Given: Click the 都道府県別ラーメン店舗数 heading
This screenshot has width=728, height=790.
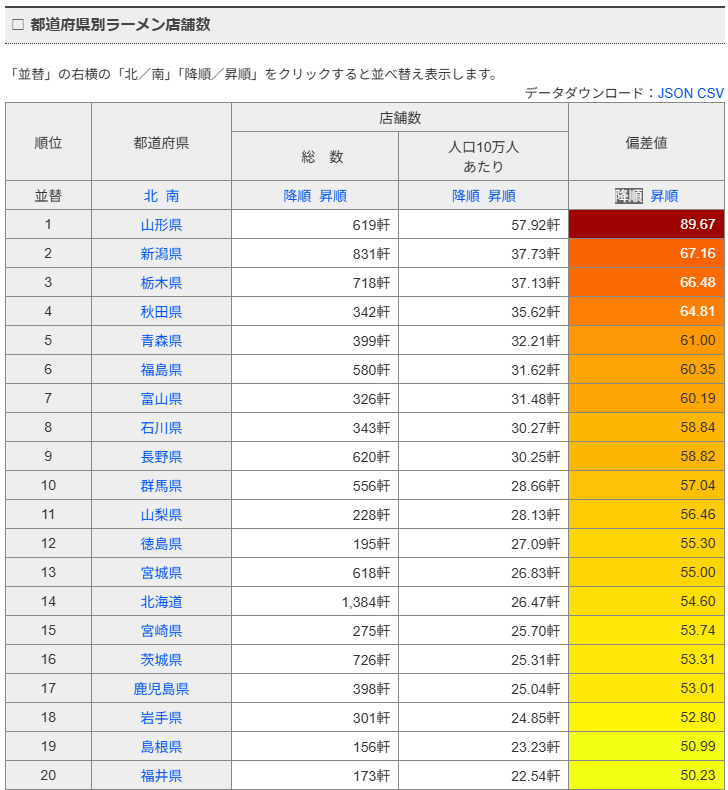Looking at the screenshot, I should click(x=120, y=24).
